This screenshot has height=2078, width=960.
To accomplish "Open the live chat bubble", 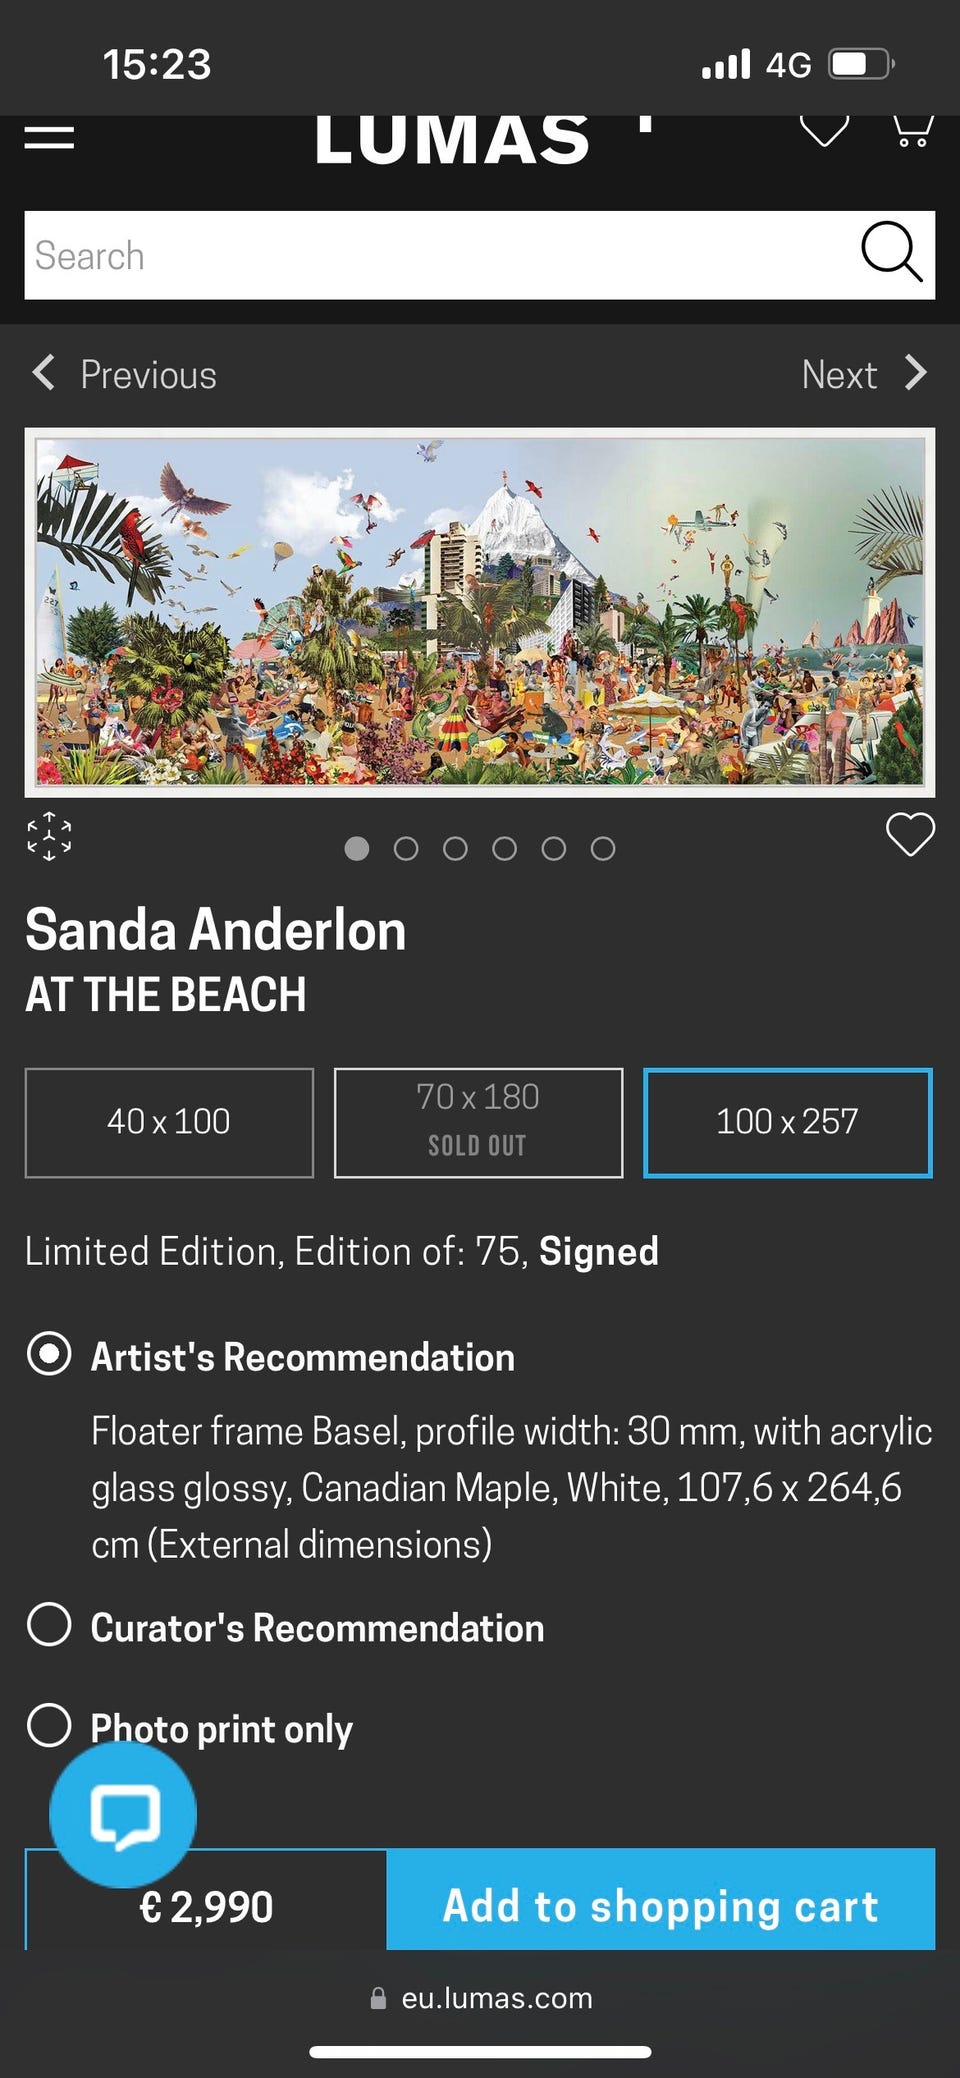I will [x=123, y=1814].
